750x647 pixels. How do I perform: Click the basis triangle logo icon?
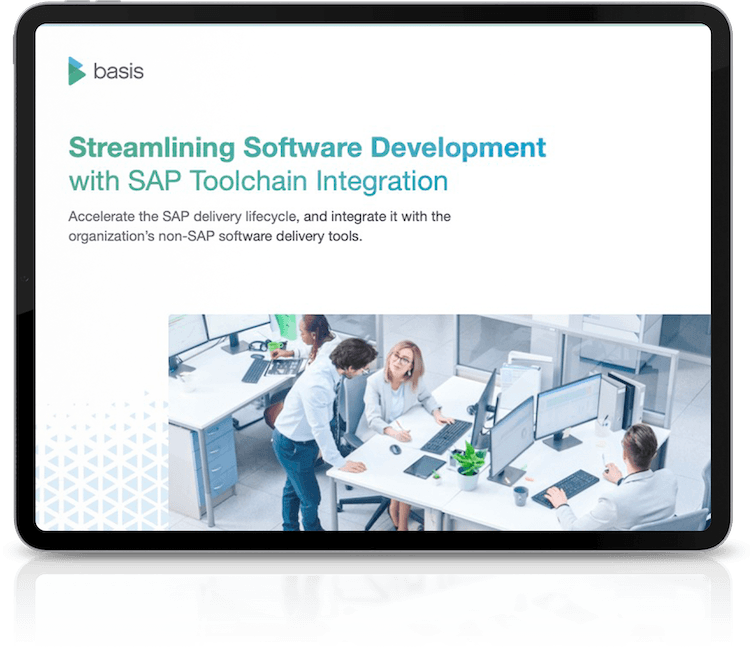tap(77, 71)
